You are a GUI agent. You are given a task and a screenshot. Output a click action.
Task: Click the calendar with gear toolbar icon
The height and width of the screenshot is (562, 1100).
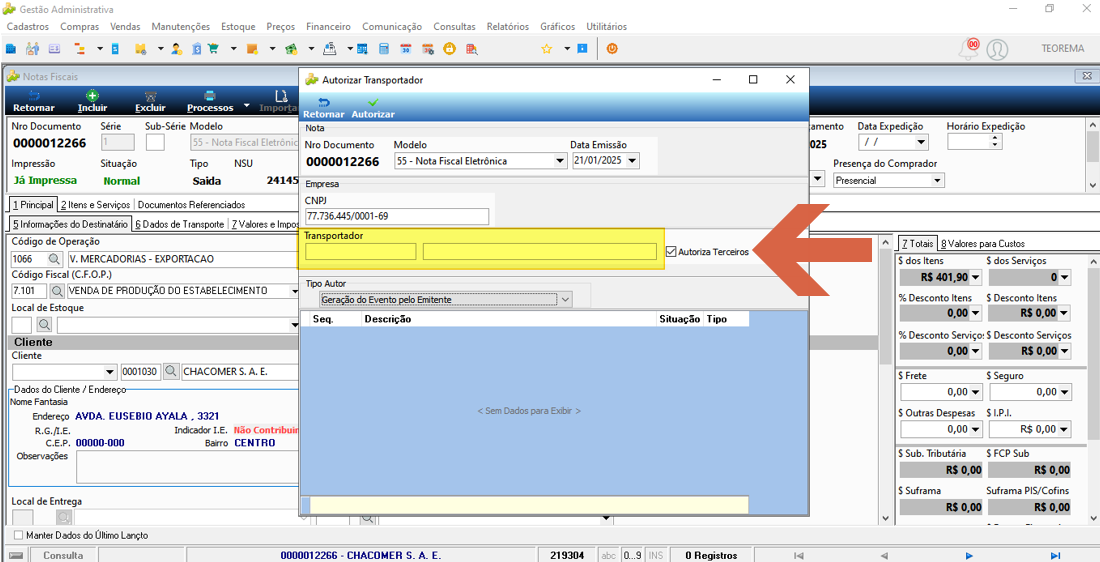click(x=427, y=49)
